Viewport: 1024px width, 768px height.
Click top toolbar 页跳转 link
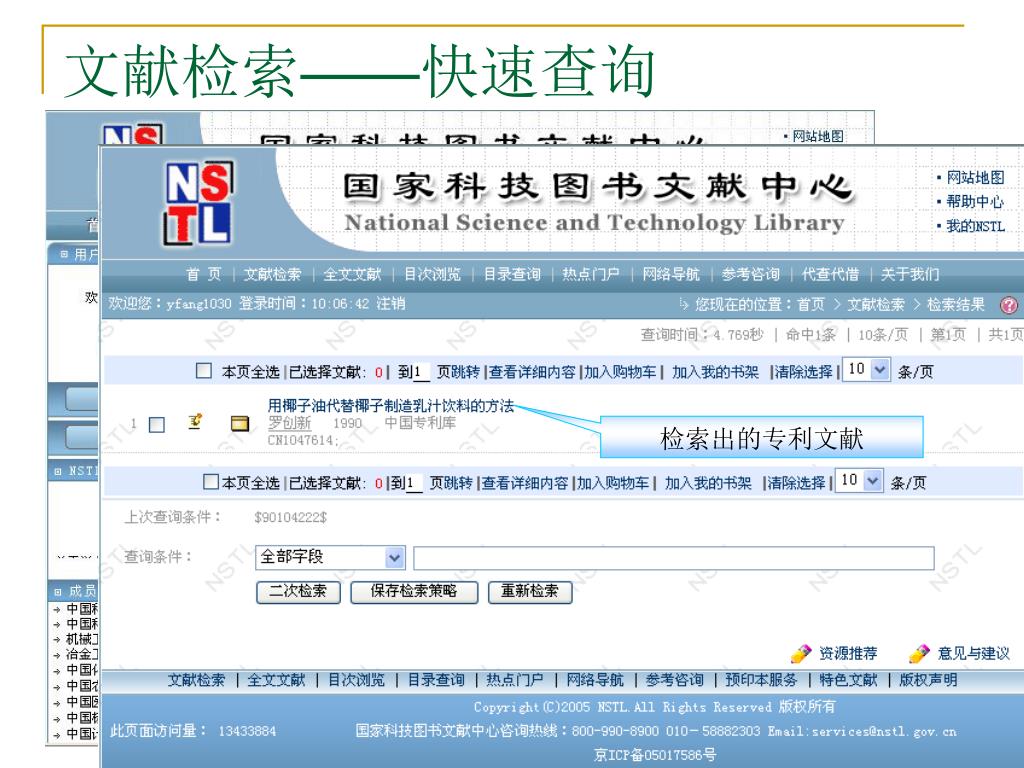point(458,372)
